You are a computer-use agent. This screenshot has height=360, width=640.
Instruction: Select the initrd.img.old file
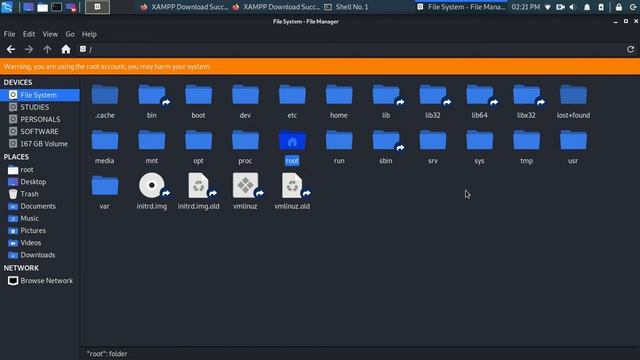[x=199, y=186]
